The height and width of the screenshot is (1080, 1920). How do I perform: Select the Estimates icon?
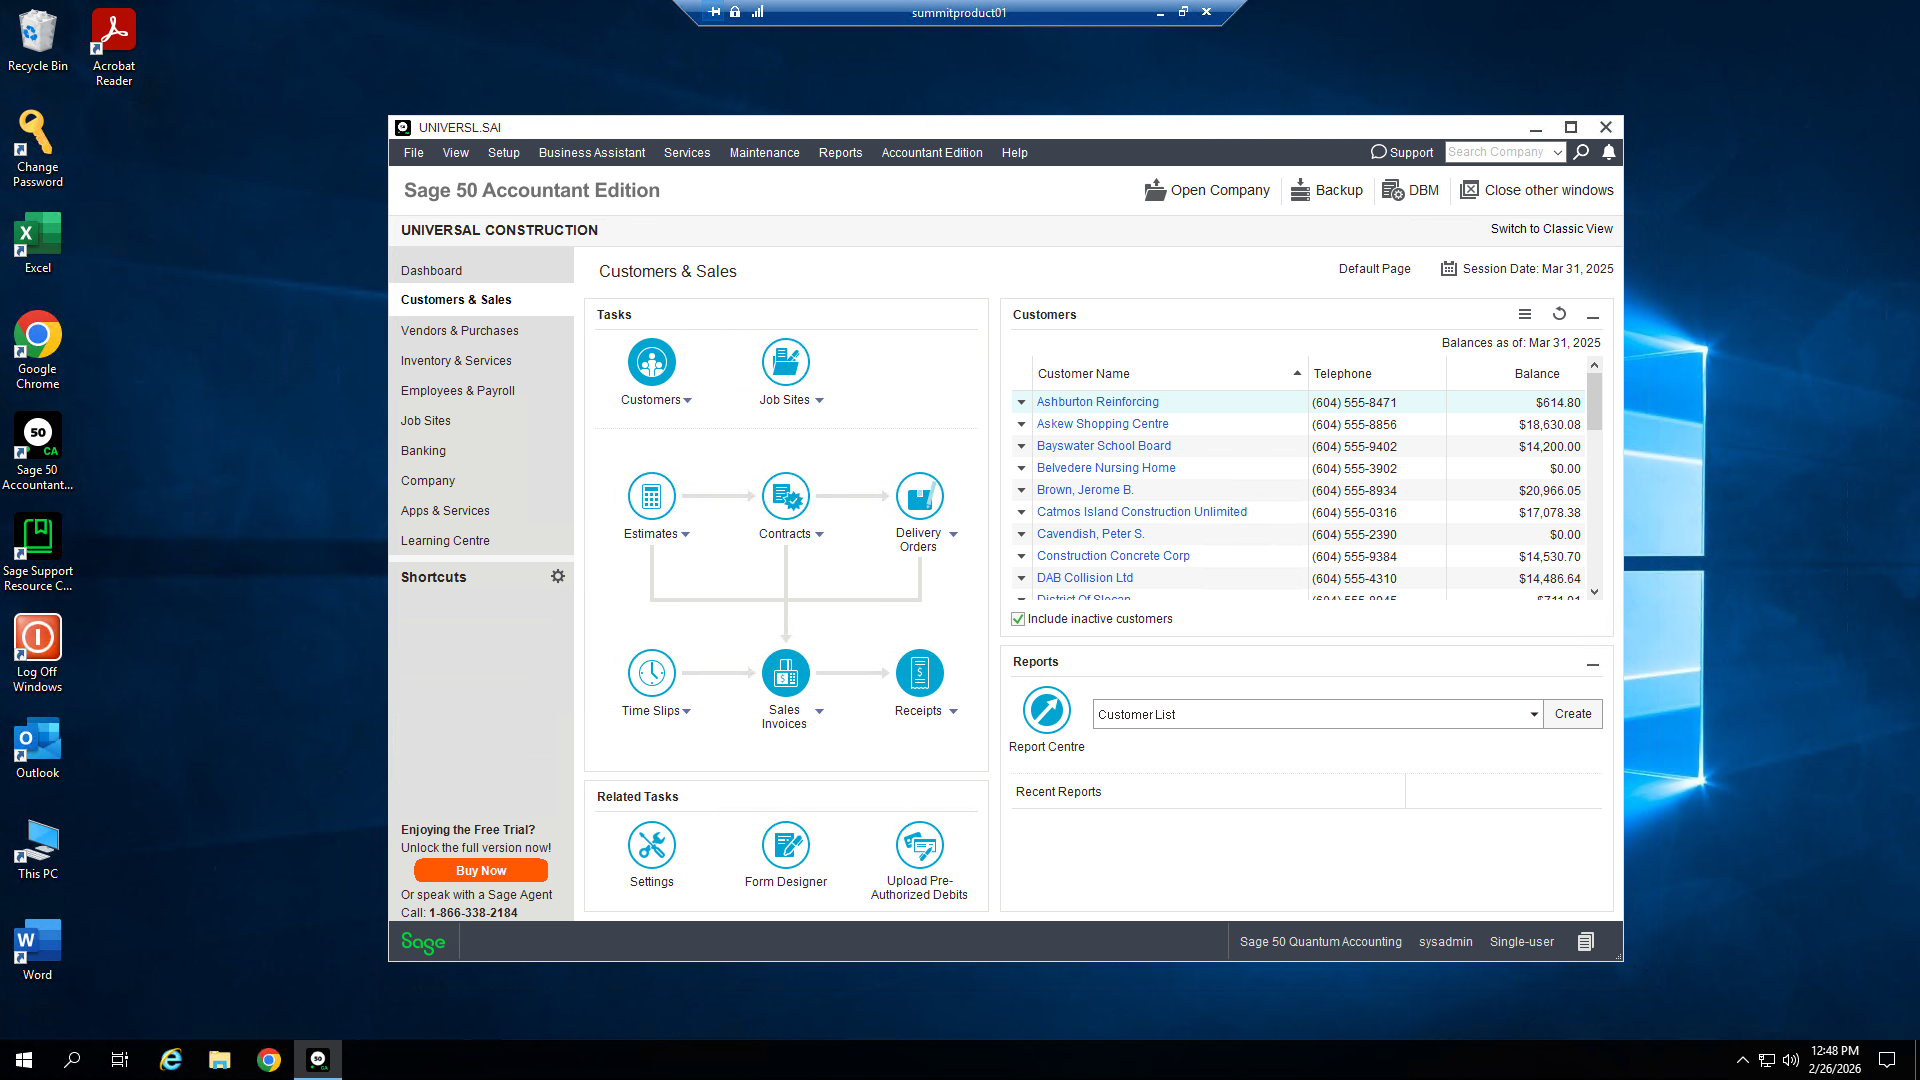click(x=652, y=496)
